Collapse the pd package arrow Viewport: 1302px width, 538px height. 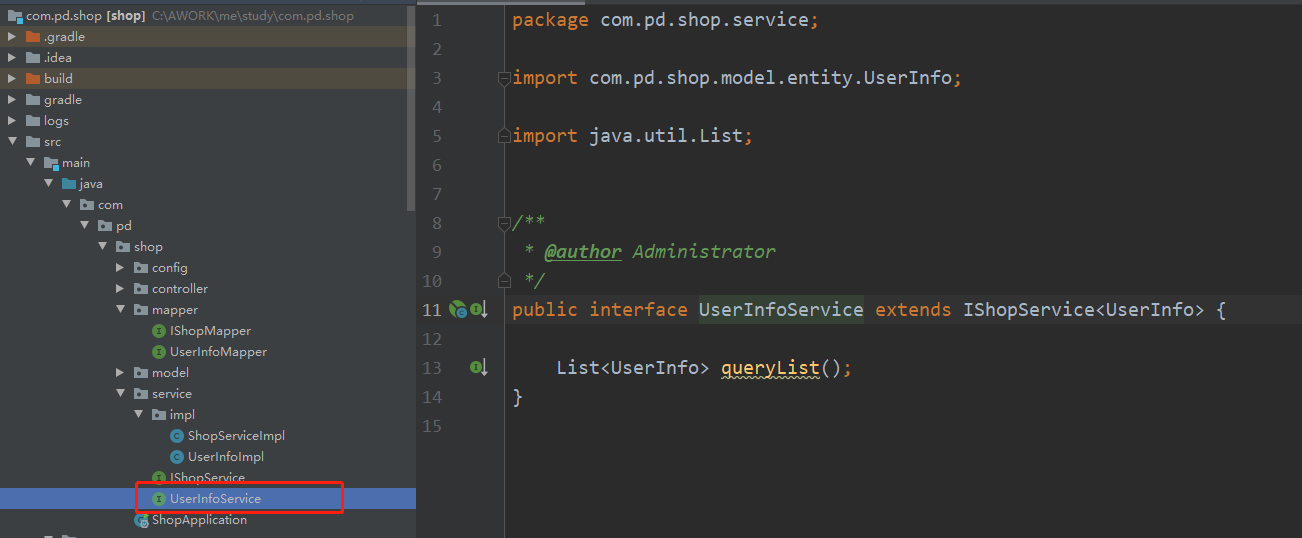coord(84,225)
